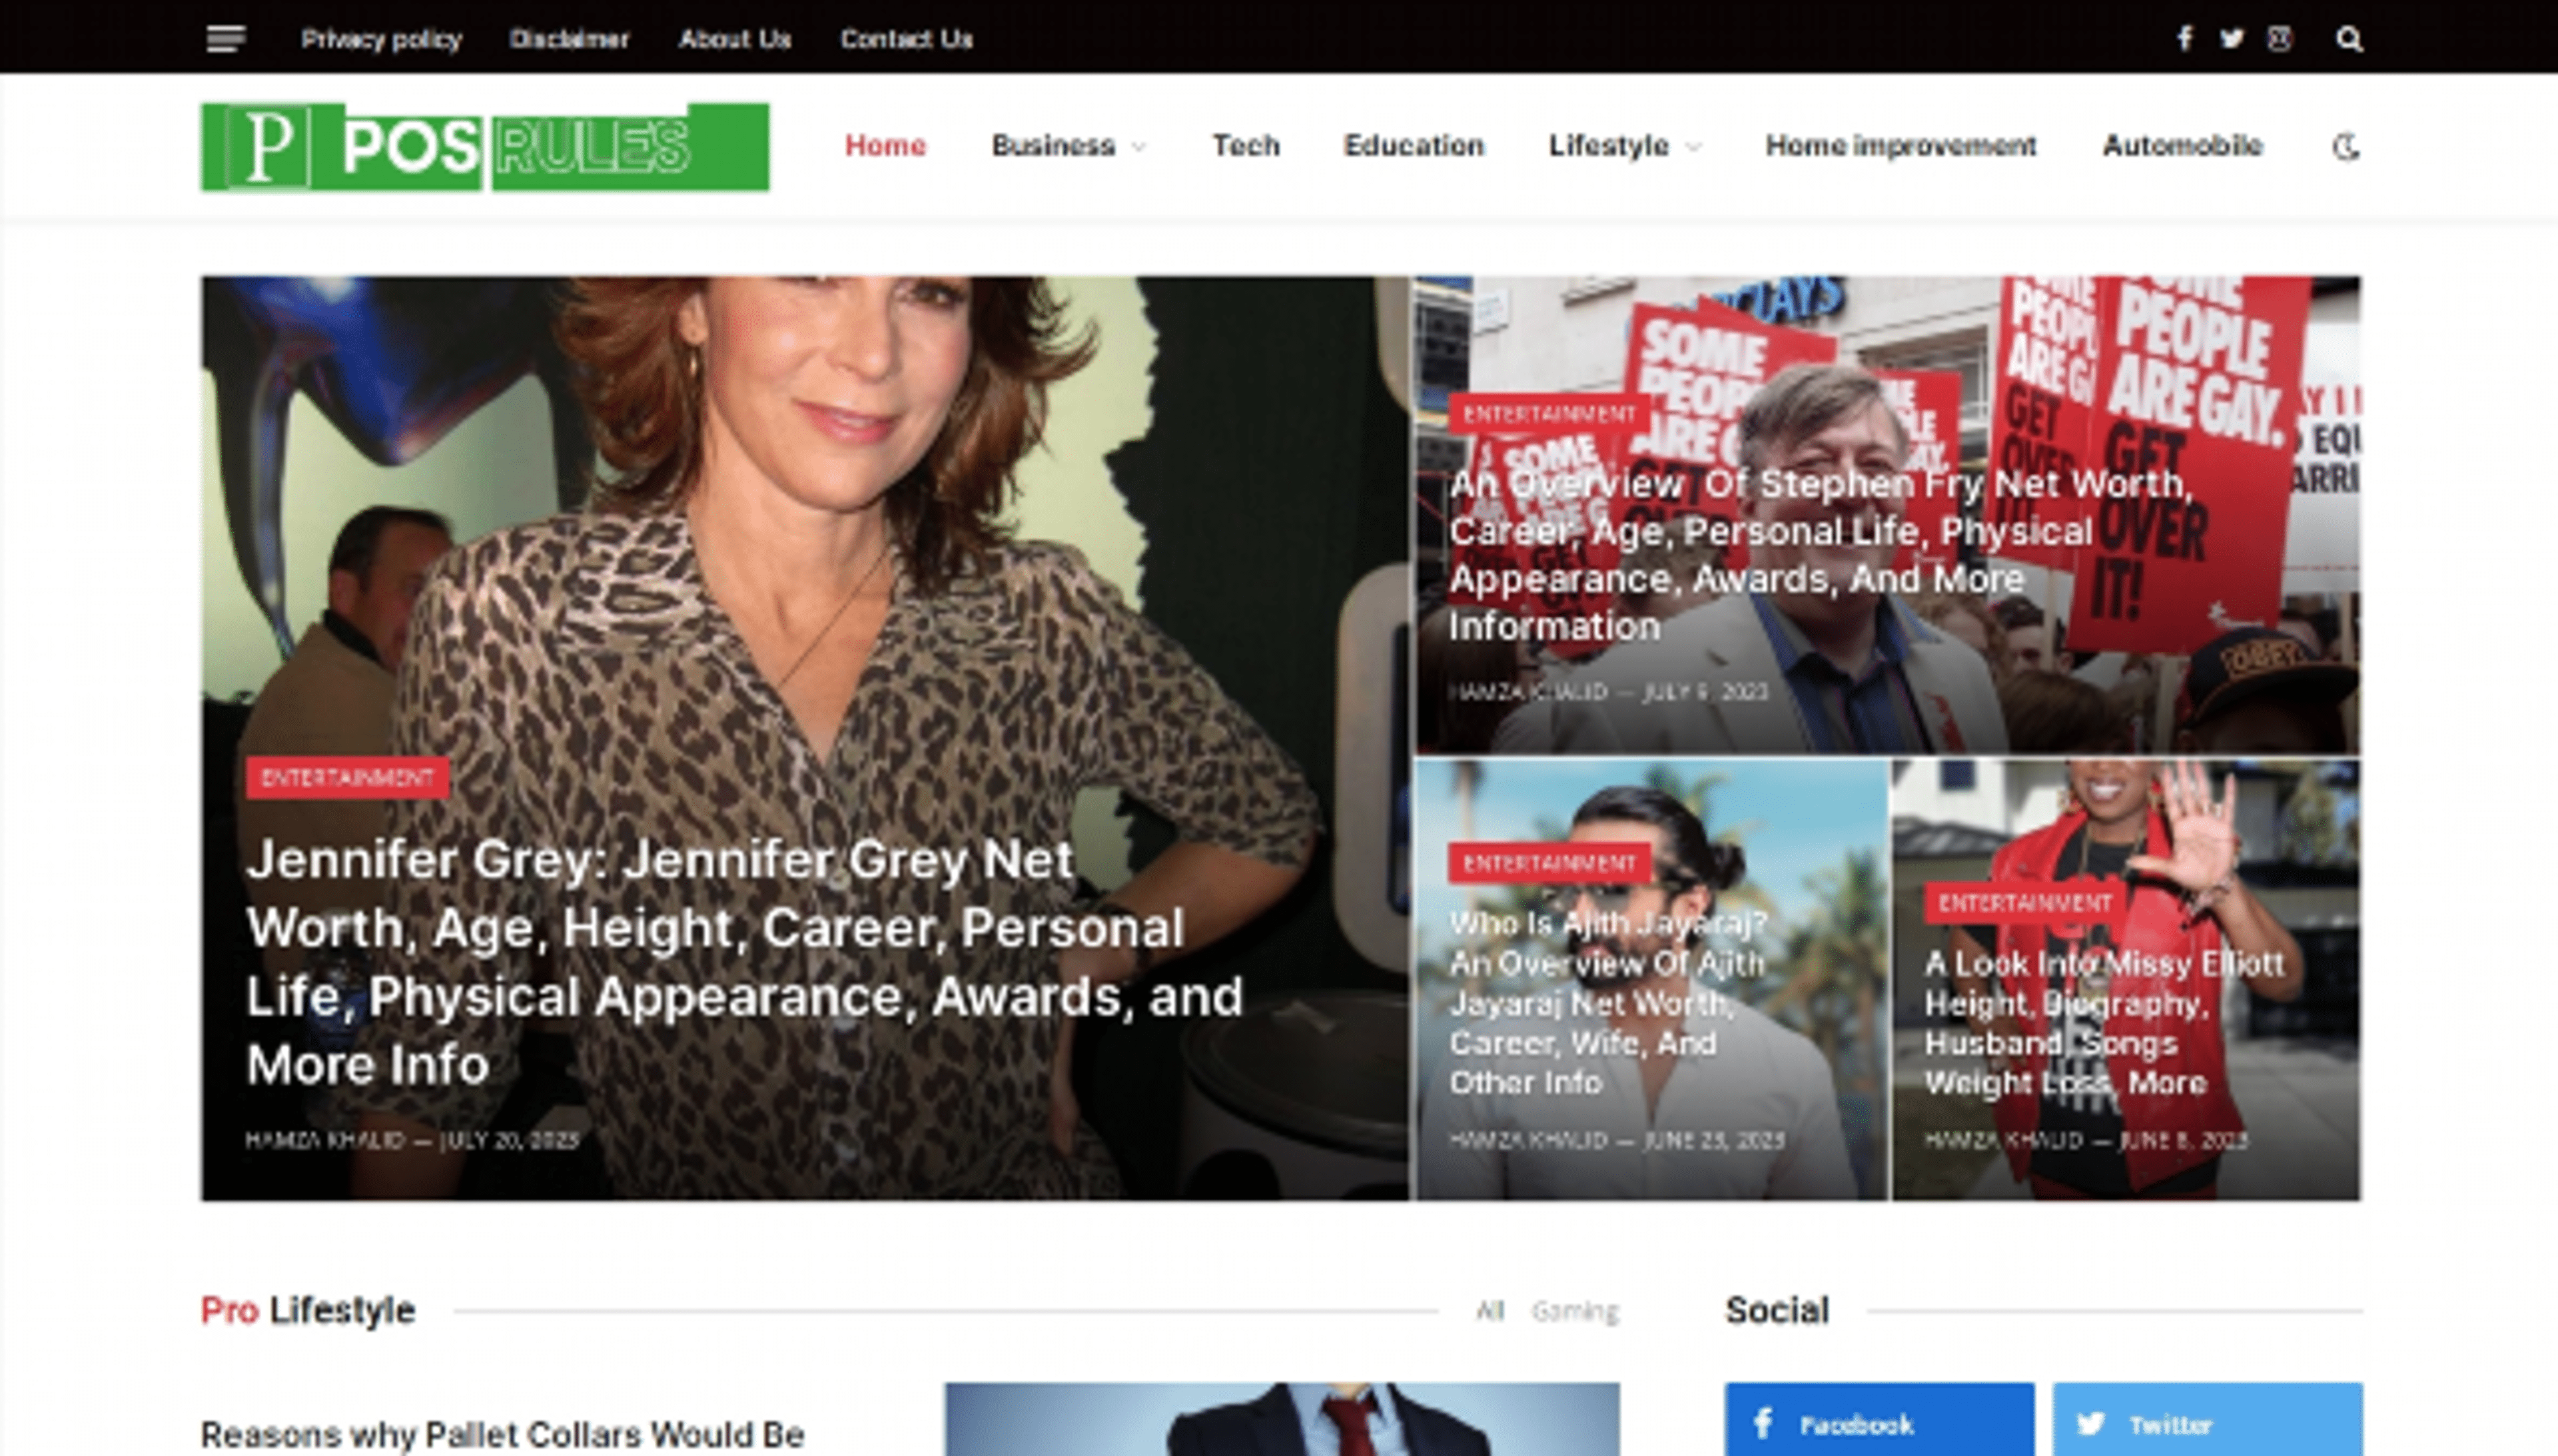
Task: Click the Twitter social follow button
Action: pyautogui.click(x=2207, y=1423)
